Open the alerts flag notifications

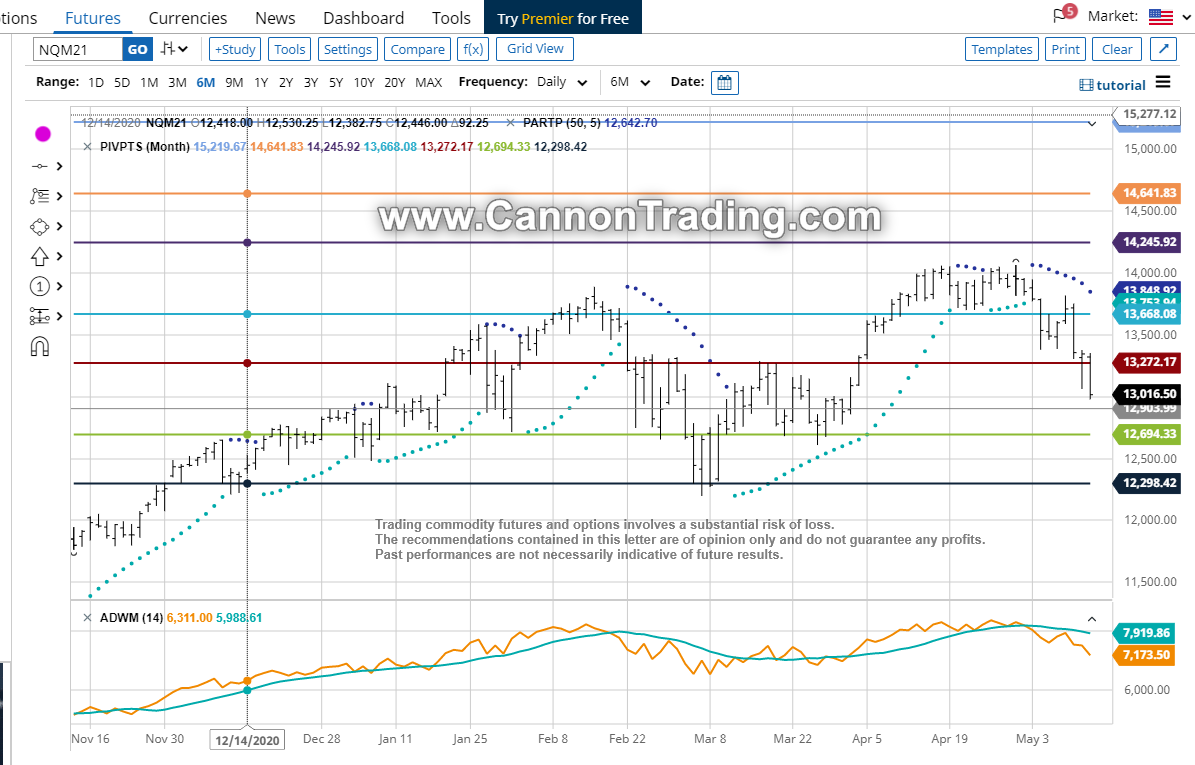(x=1062, y=16)
